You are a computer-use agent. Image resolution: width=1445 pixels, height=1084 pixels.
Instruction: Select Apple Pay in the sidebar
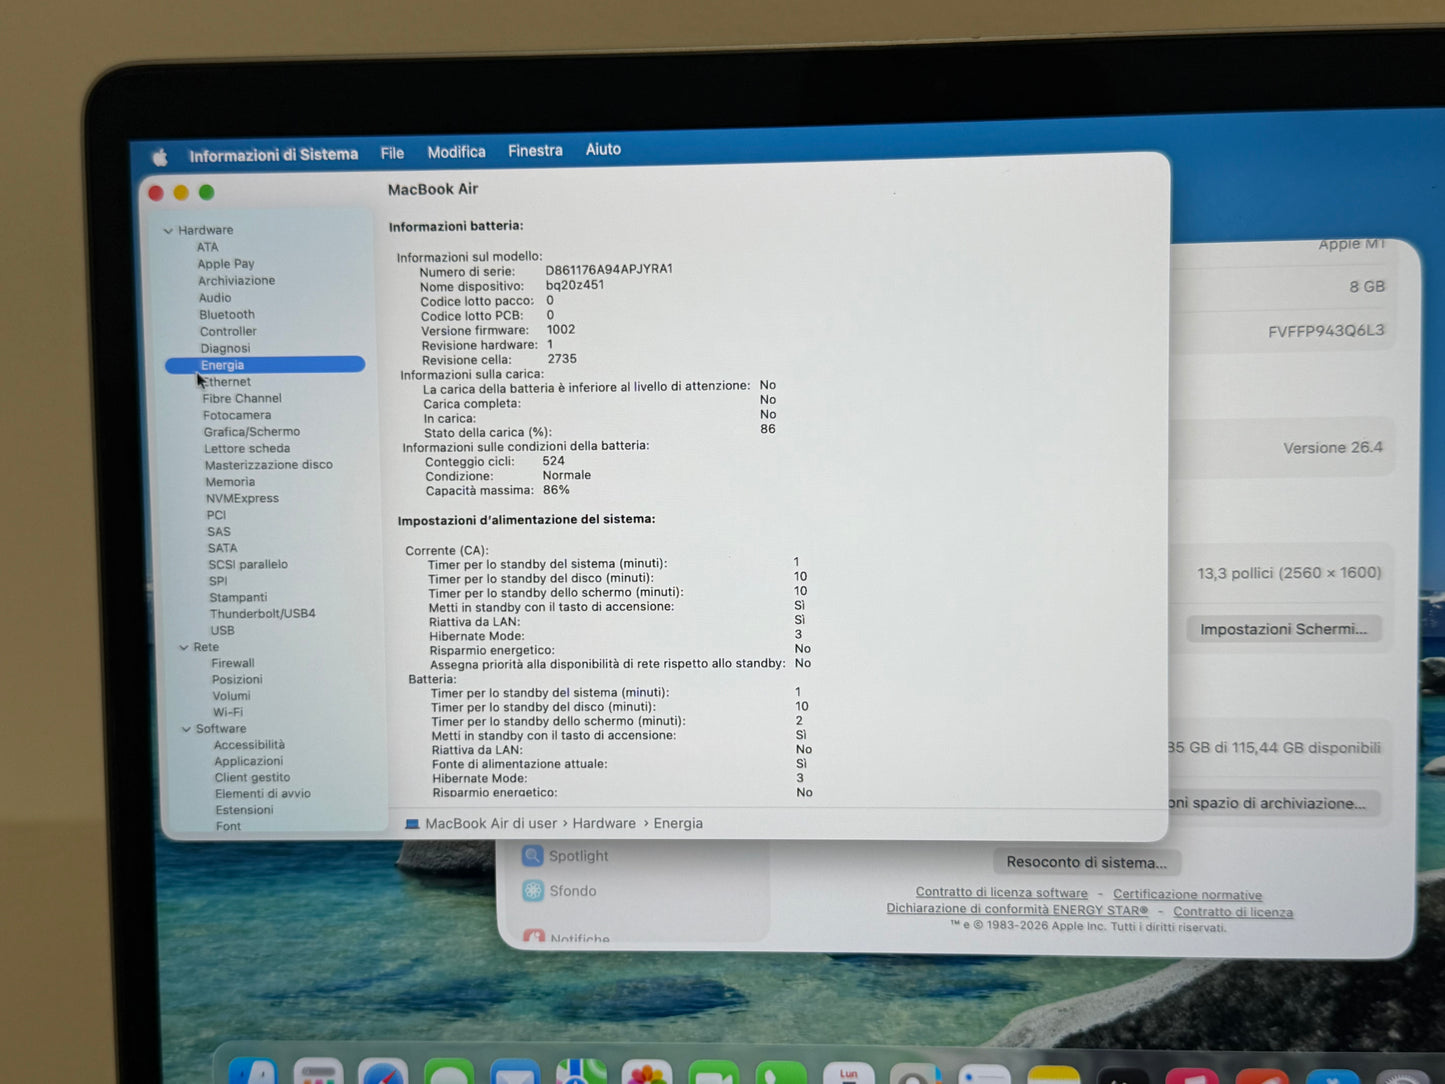[225, 264]
